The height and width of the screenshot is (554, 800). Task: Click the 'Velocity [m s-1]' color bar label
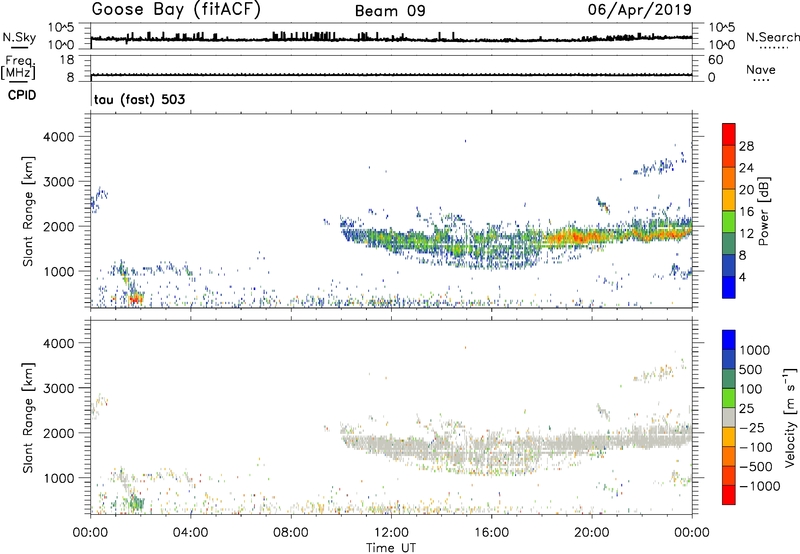click(790, 417)
